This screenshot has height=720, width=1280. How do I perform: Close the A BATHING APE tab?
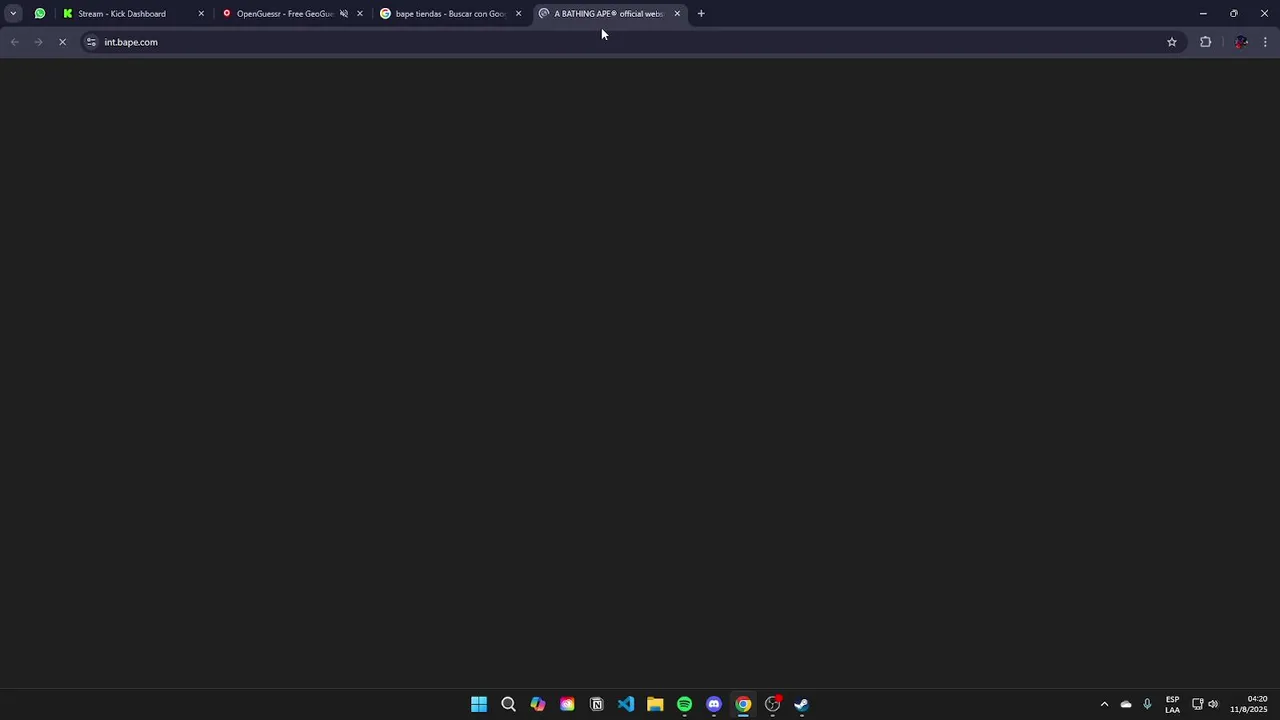[x=677, y=14]
